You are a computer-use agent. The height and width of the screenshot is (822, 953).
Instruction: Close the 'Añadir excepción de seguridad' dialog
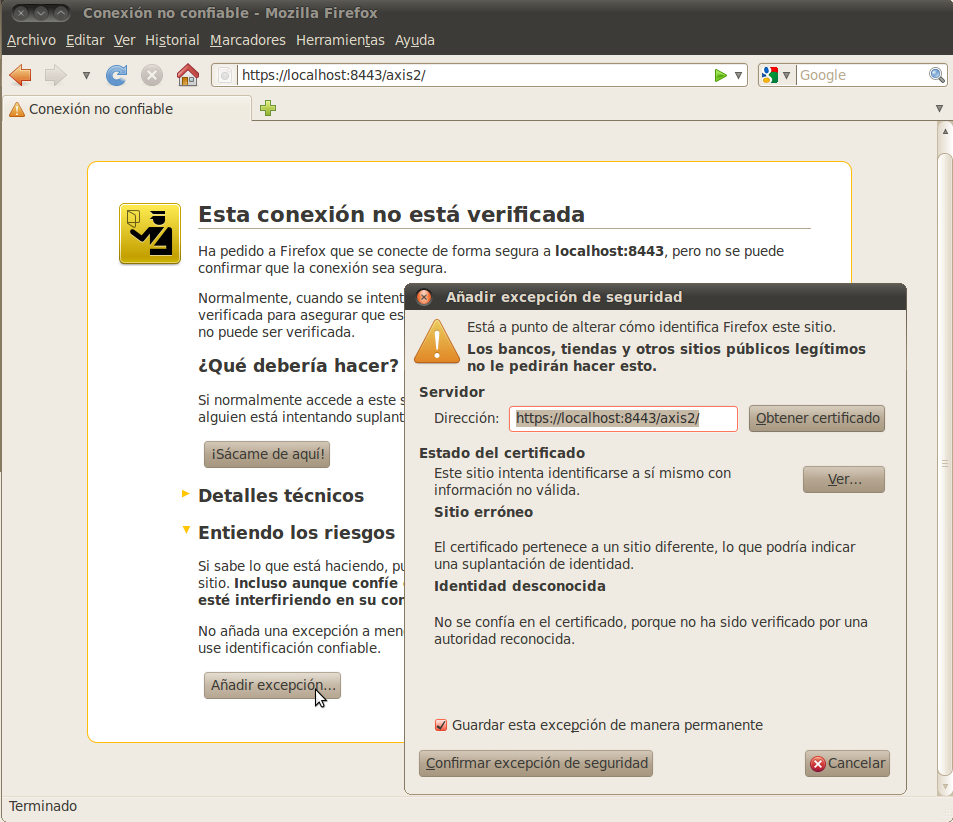(424, 297)
